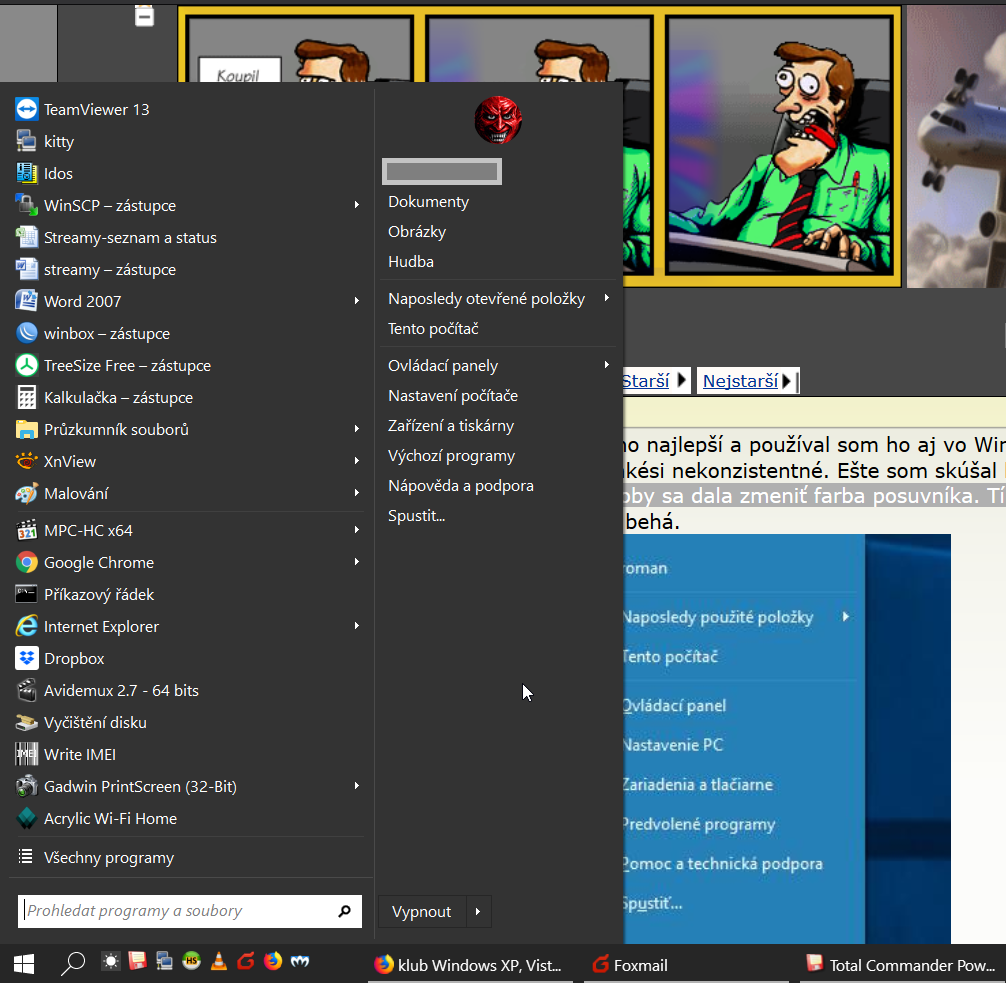Launch XnView image viewer
1006x983 pixels.
click(188, 461)
